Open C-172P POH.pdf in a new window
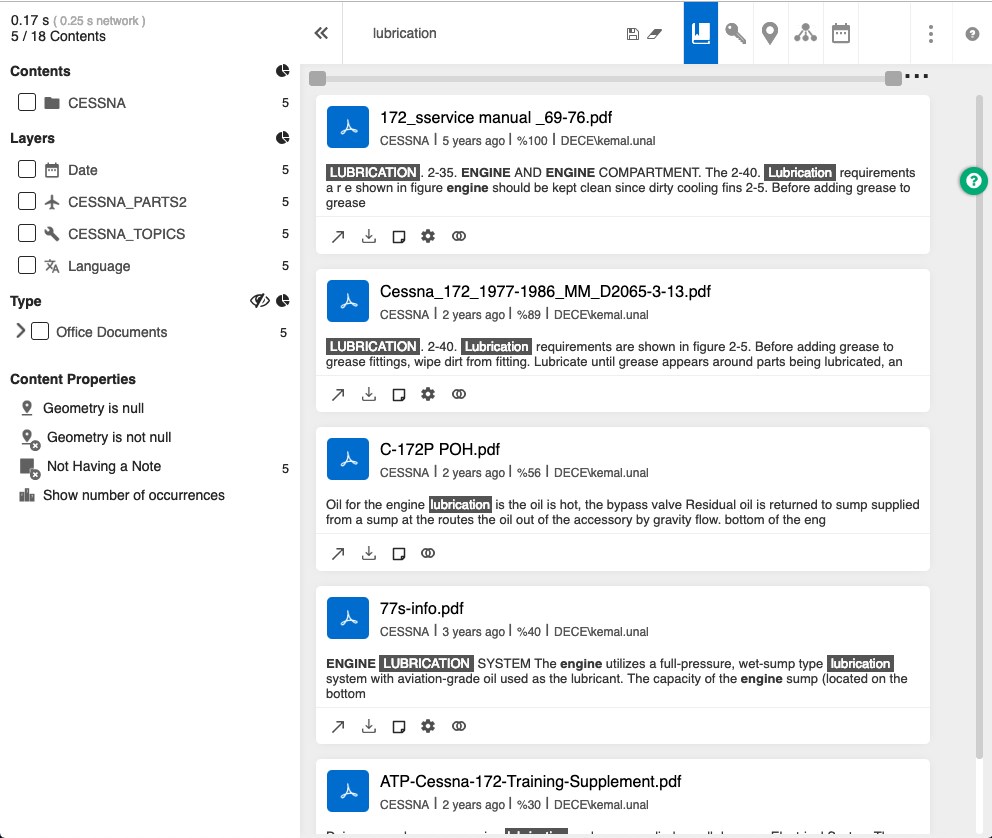 [338, 553]
